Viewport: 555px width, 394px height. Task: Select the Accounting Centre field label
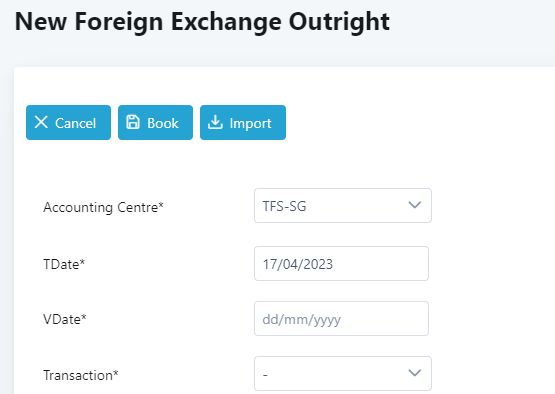tap(103, 207)
